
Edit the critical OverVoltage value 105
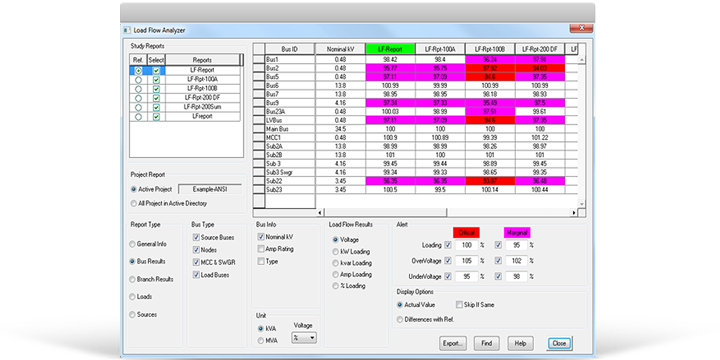[x=467, y=261]
